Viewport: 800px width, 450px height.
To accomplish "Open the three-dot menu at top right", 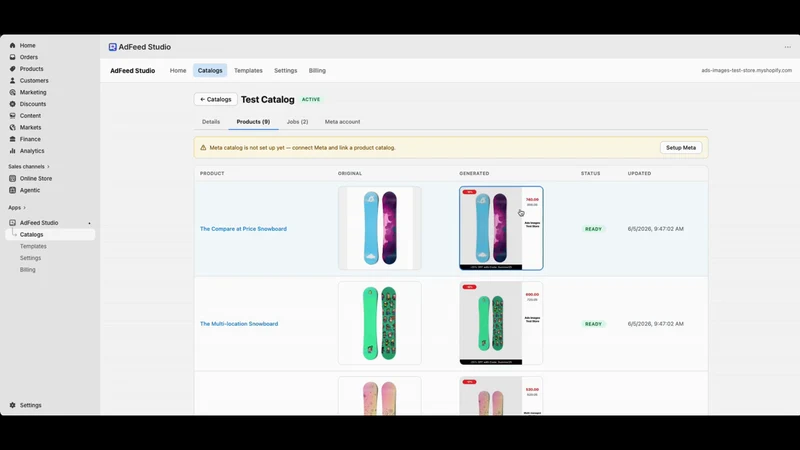I will [x=787, y=47].
